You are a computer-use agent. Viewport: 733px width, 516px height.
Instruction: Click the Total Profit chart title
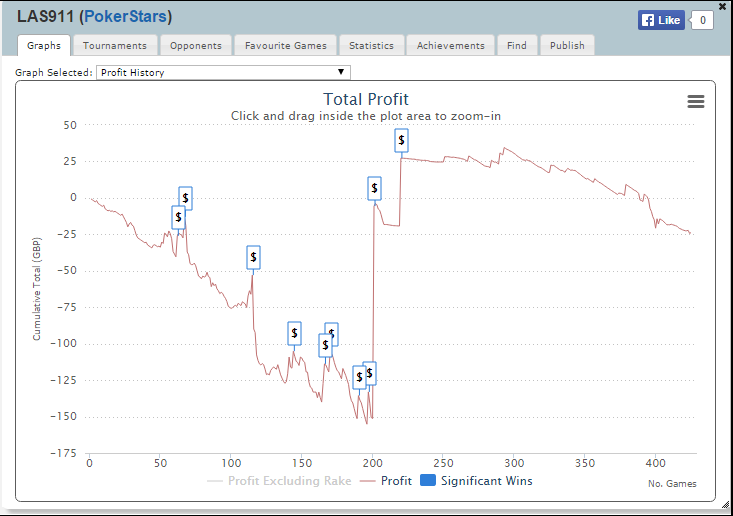coord(366,100)
